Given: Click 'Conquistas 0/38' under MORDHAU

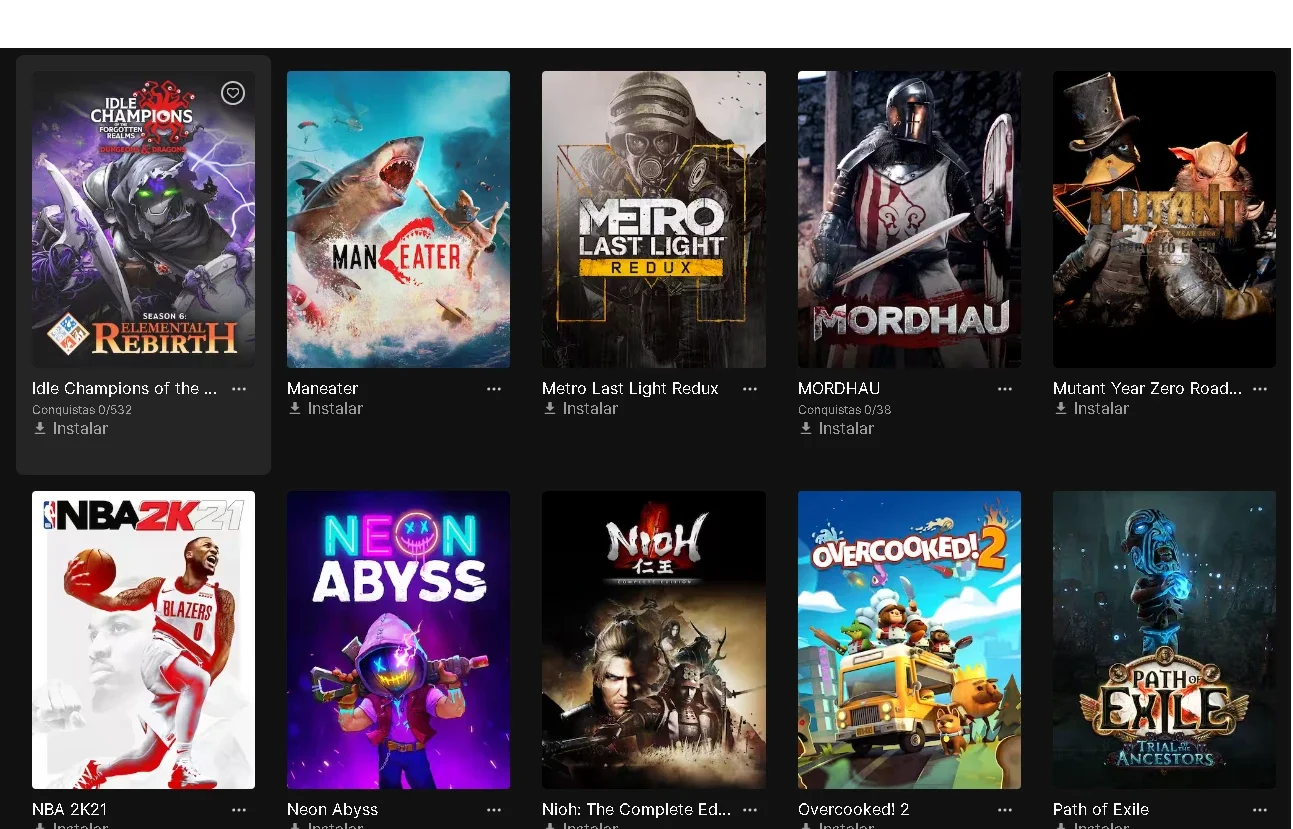Looking at the screenshot, I should click(x=844, y=410).
